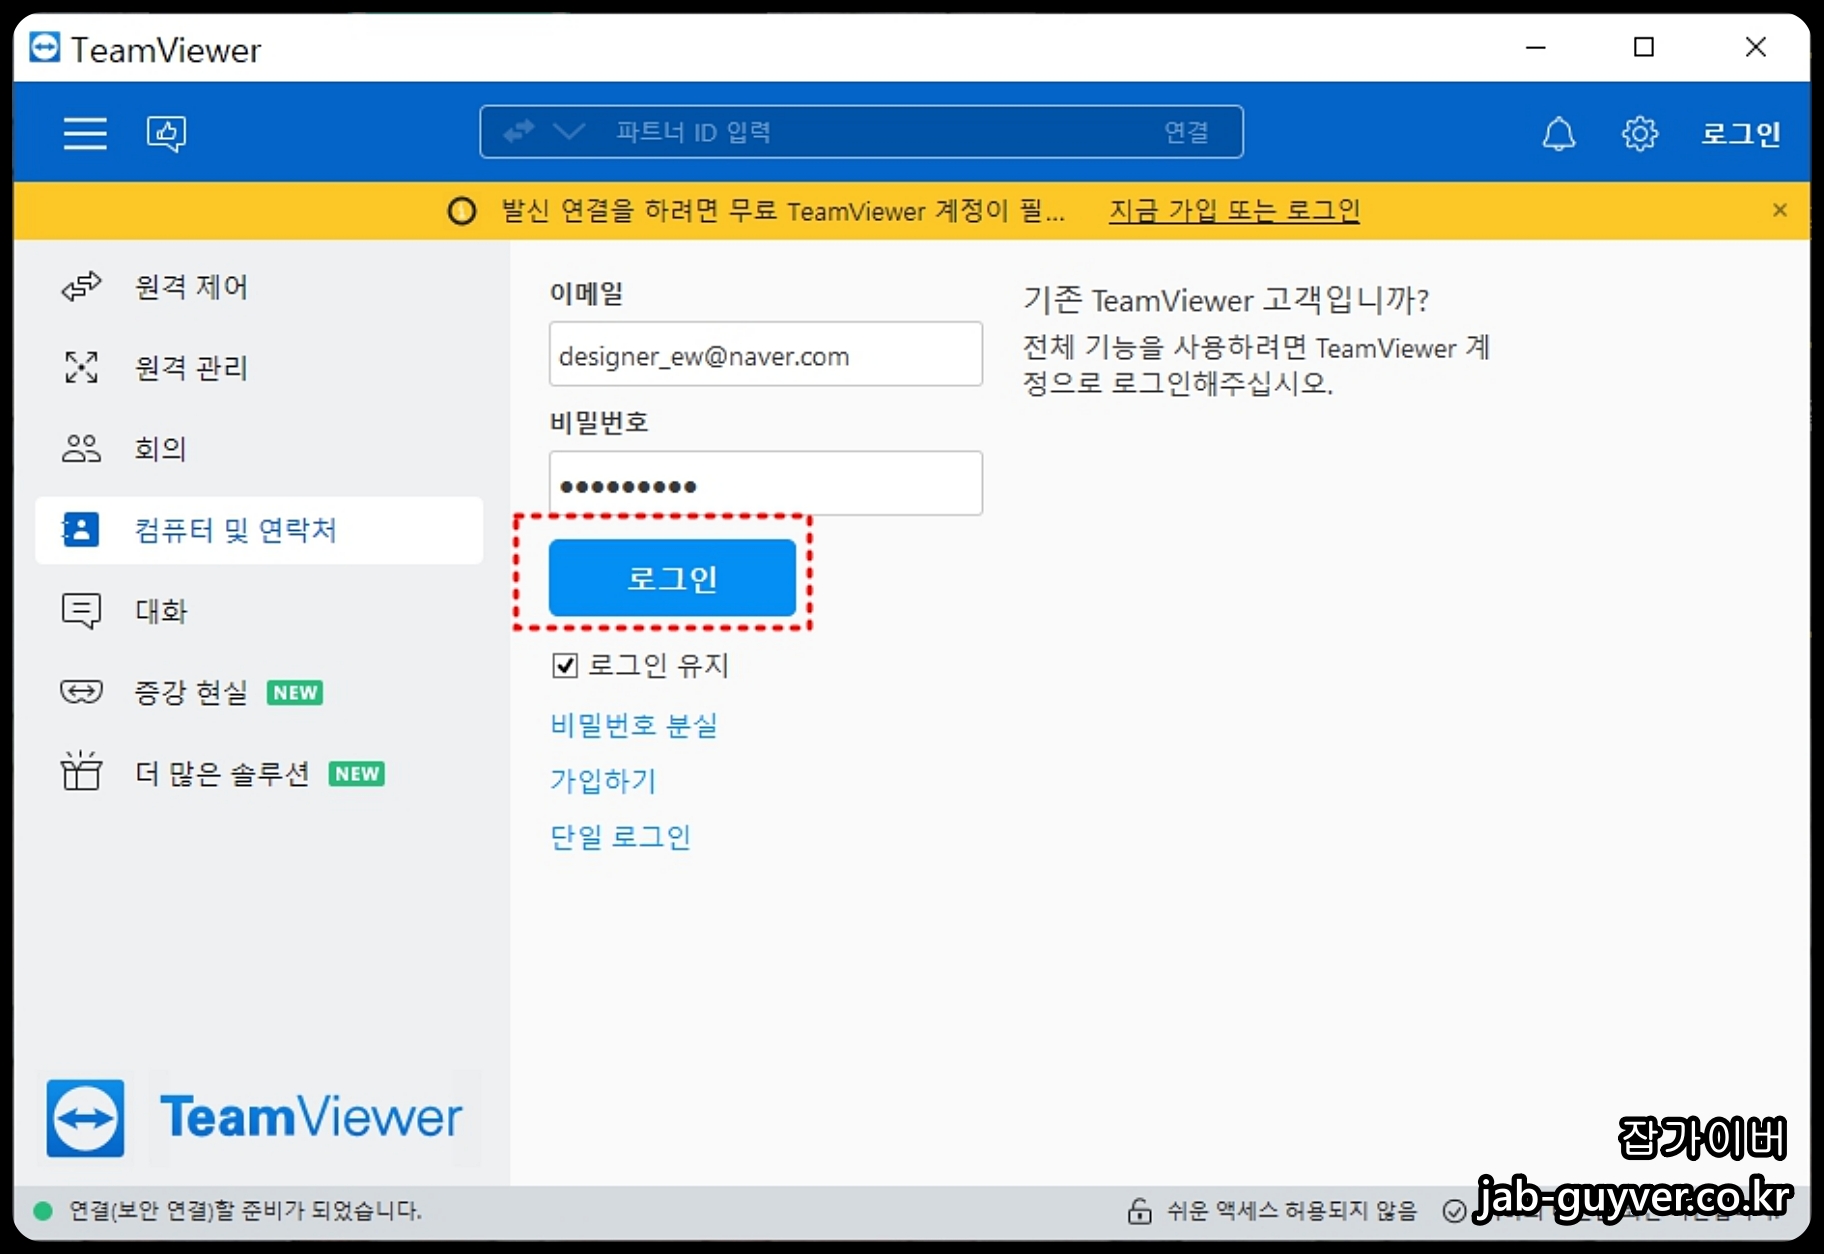Screen dimensions: 1824x1254
Task: Open 더 많은 솔루션 sidebar item
Action: click(258, 773)
